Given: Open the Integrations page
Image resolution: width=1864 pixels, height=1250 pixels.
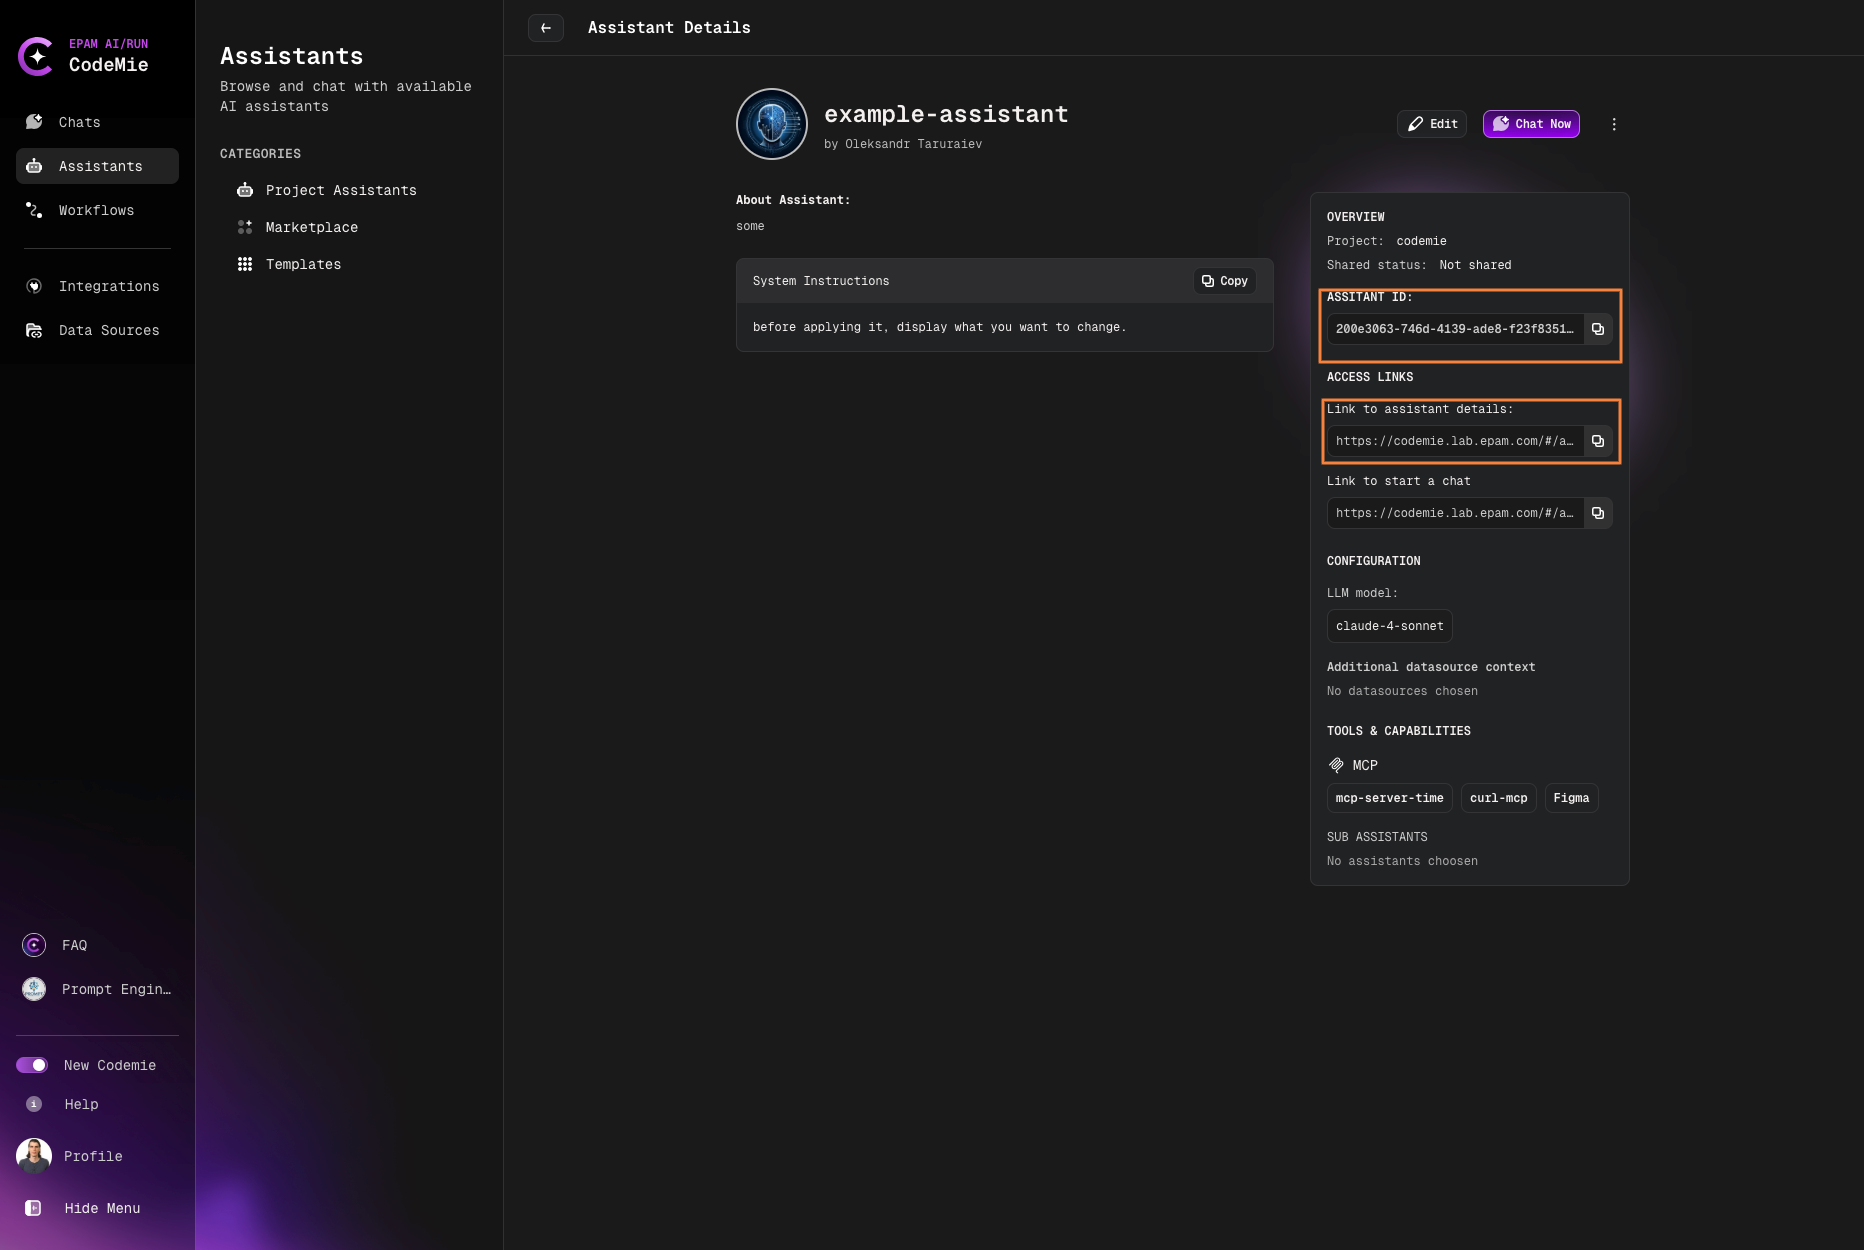Looking at the screenshot, I should point(108,286).
